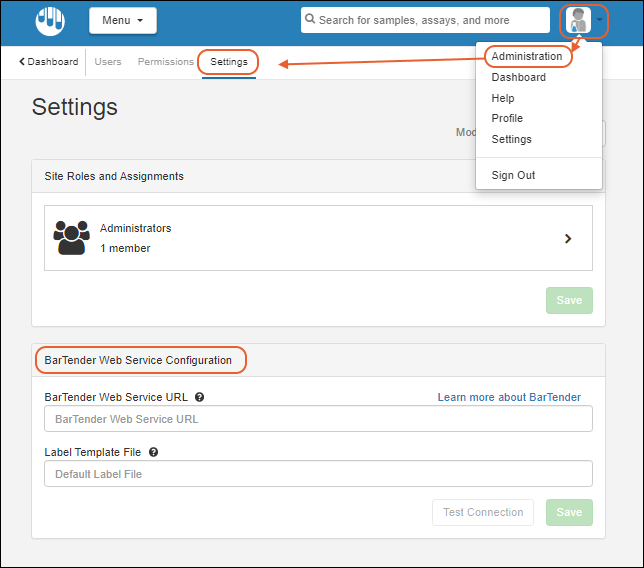Click the BarTender Web Service URL field
Screen dimensions: 644x568
(x=318, y=419)
